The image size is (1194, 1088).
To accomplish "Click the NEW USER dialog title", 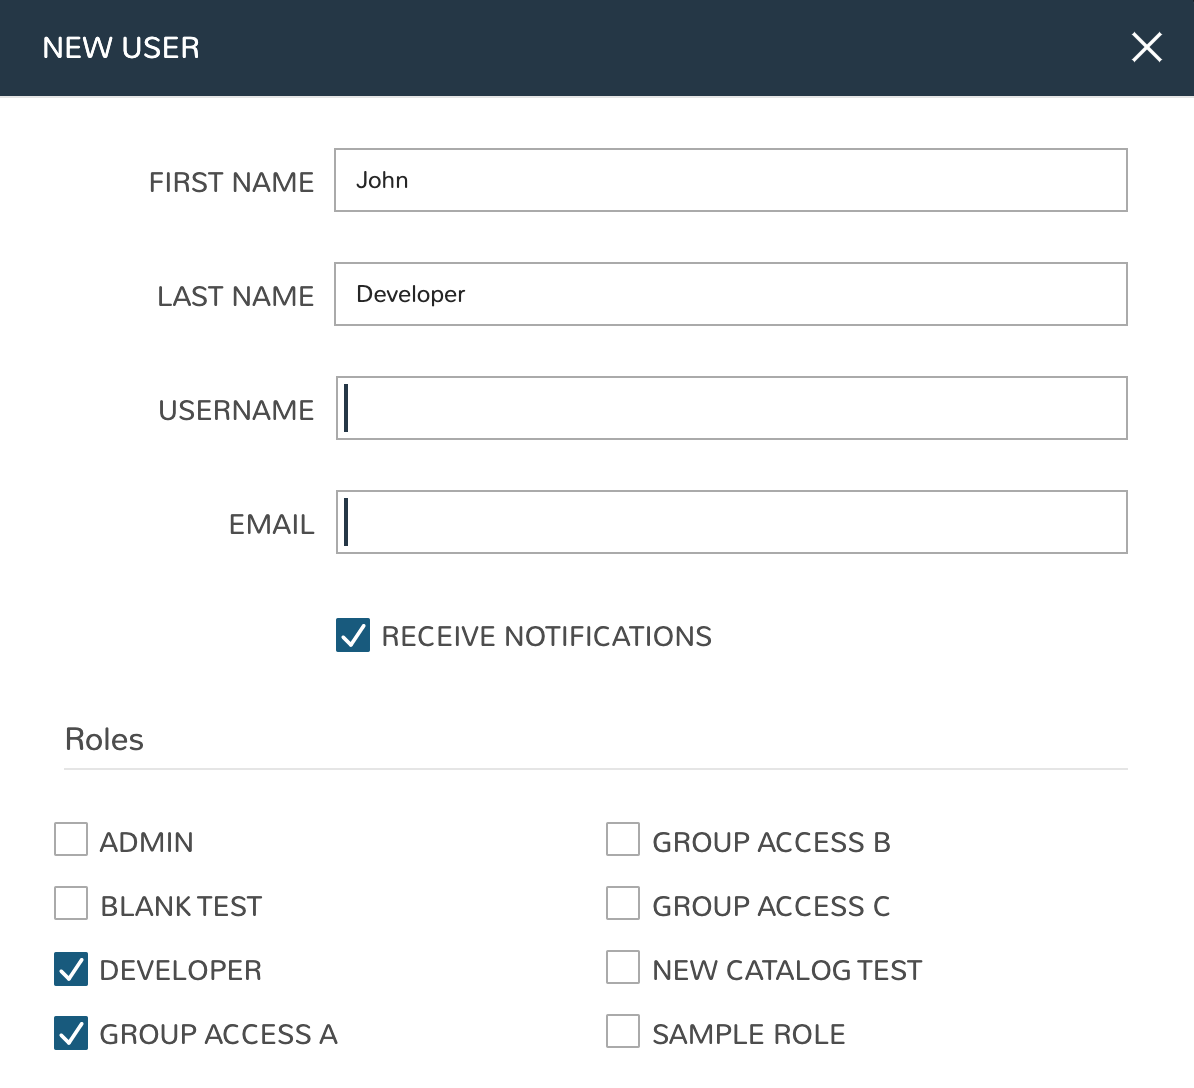I will tap(121, 48).
